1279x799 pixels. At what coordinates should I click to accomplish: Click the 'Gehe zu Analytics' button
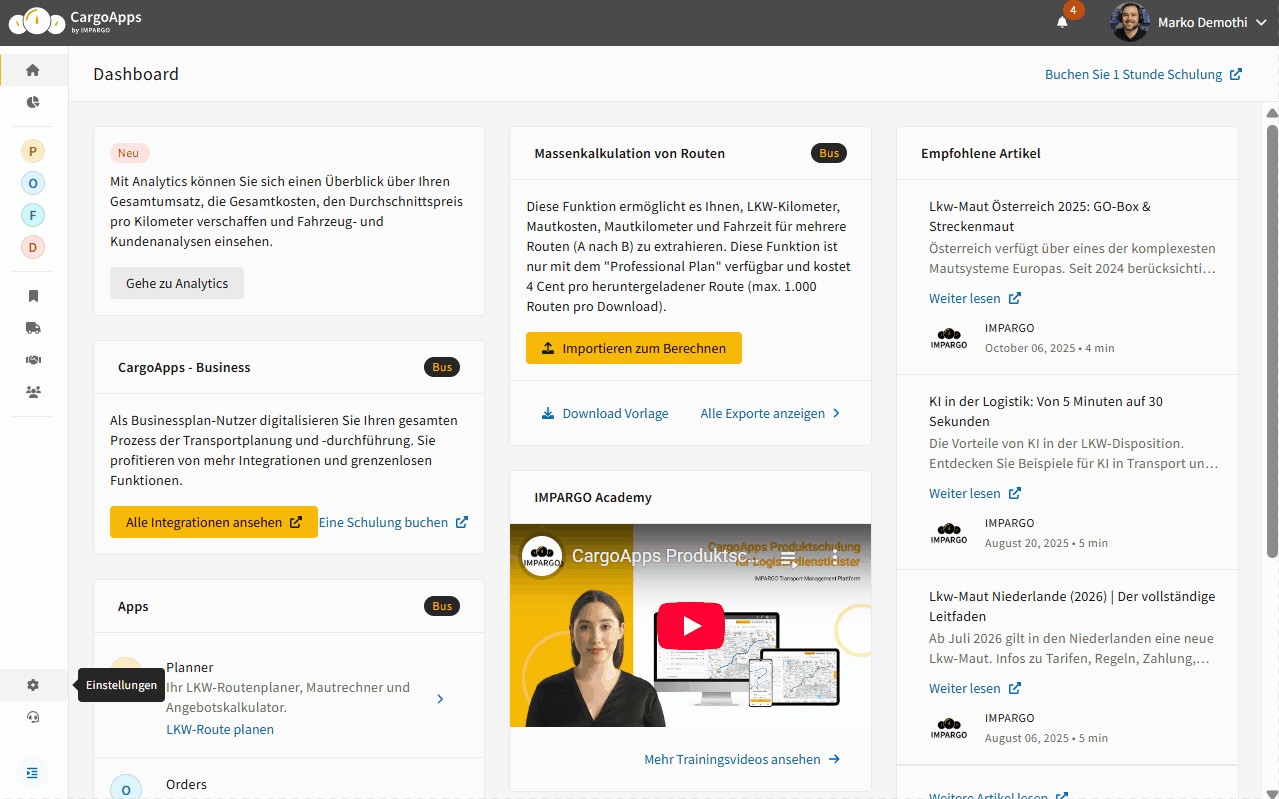click(x=176, y=283)
